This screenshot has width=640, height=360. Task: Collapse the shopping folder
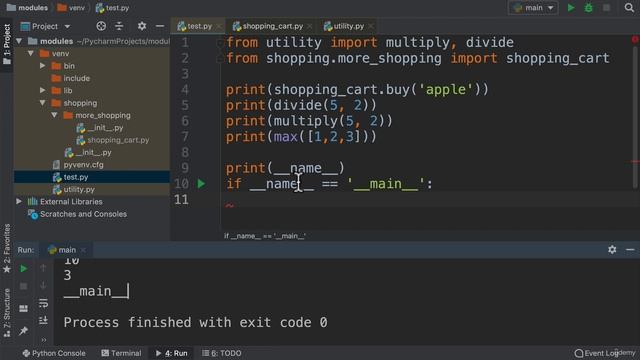(42, 103)
